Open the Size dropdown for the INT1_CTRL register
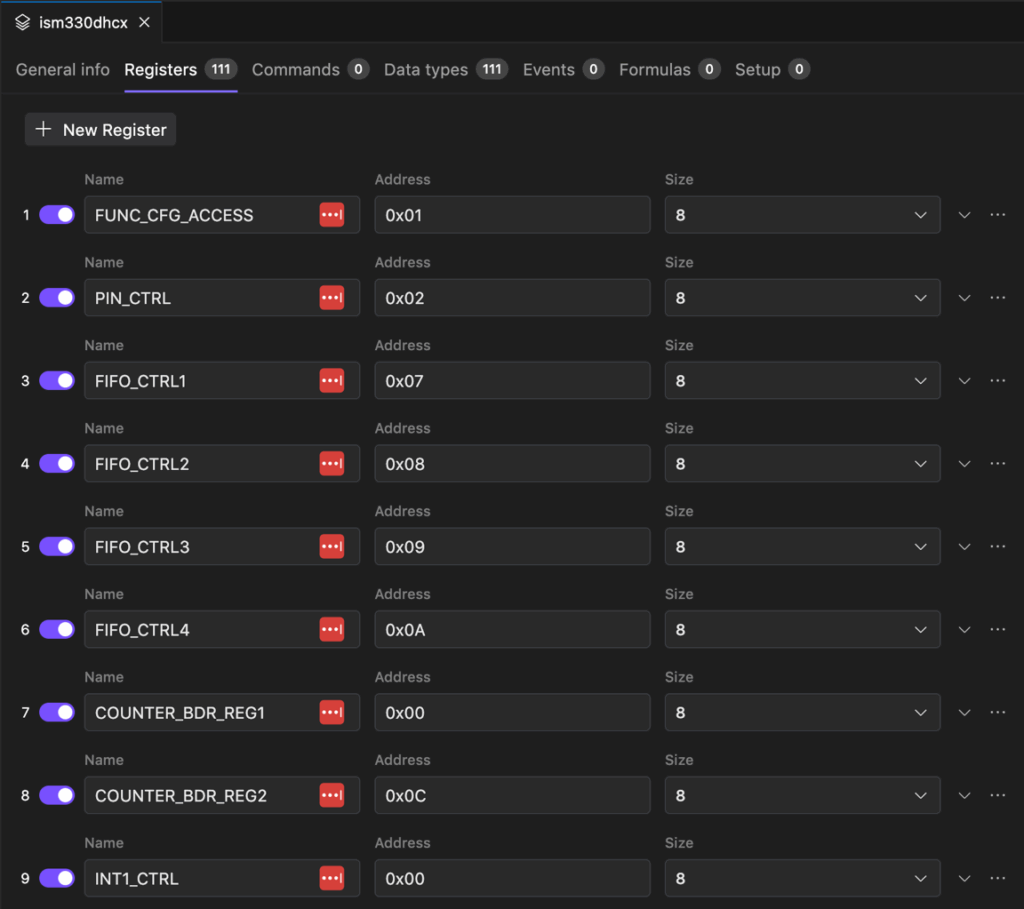This screenshot has height=909, width=1024. pos(802,879)
